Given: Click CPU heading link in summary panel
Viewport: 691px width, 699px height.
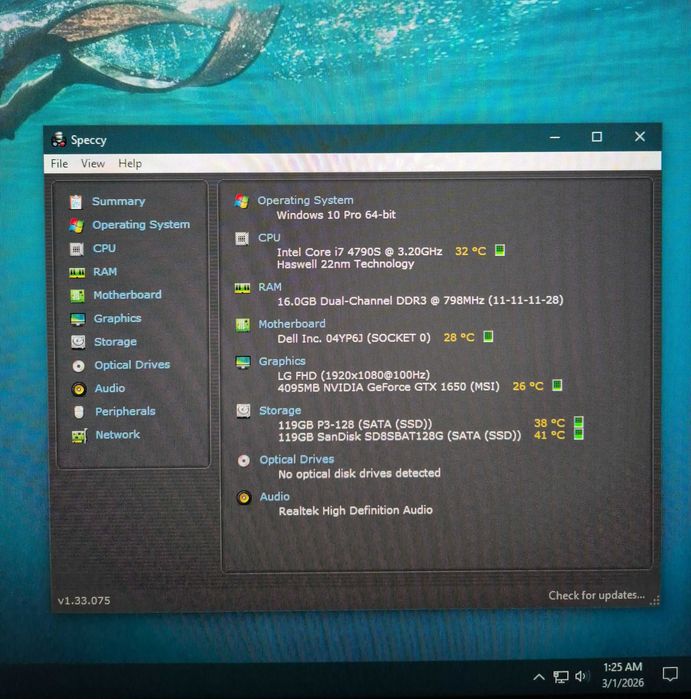Looking at the screenshot, I should (269, 238).
